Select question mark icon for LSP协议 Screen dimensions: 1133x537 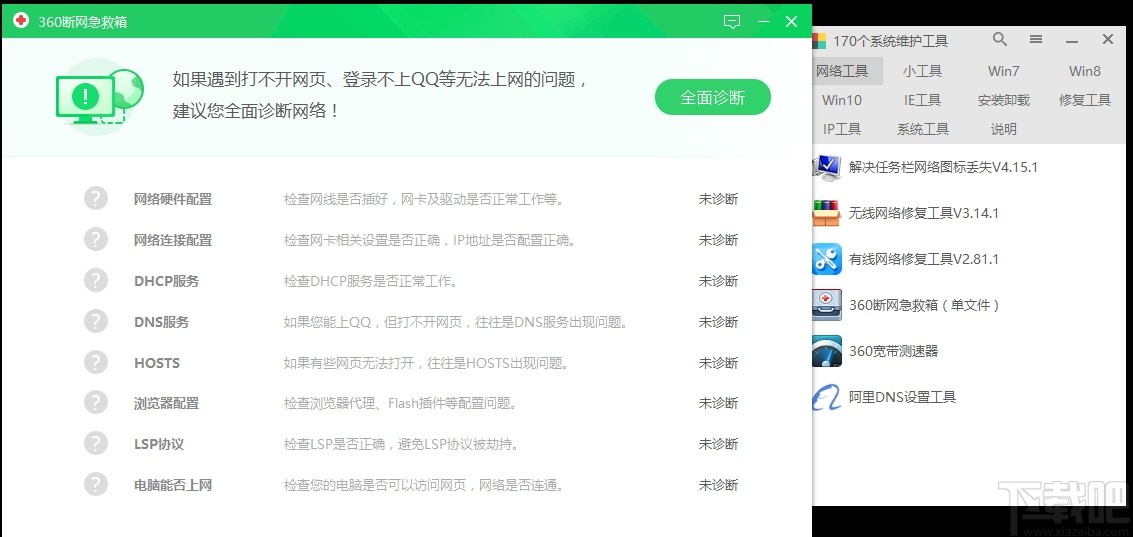point(95,443)
